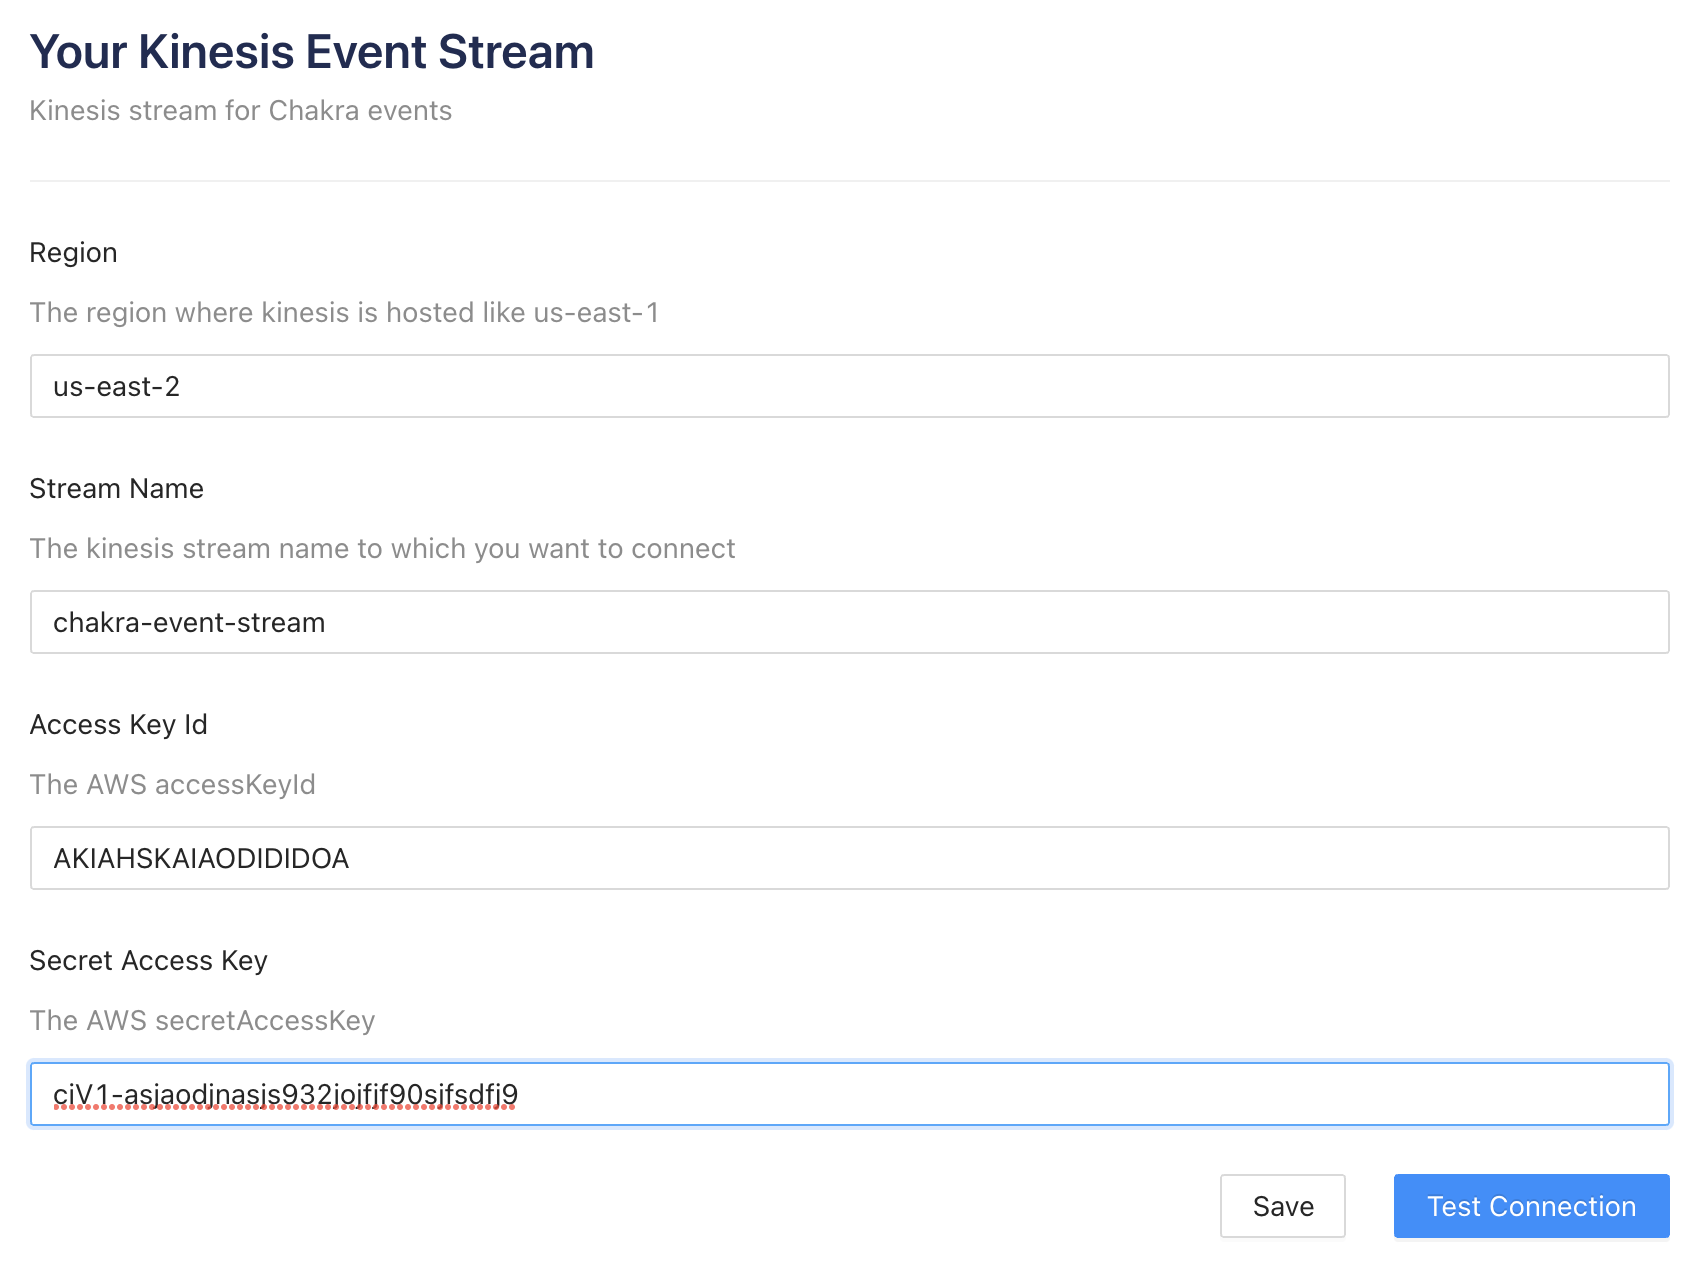Image resolution: width=1694 pixels, height=1270 pixels.
Task: Click the 'chakra-event-stream' value text
Action: tap(189, 622)
